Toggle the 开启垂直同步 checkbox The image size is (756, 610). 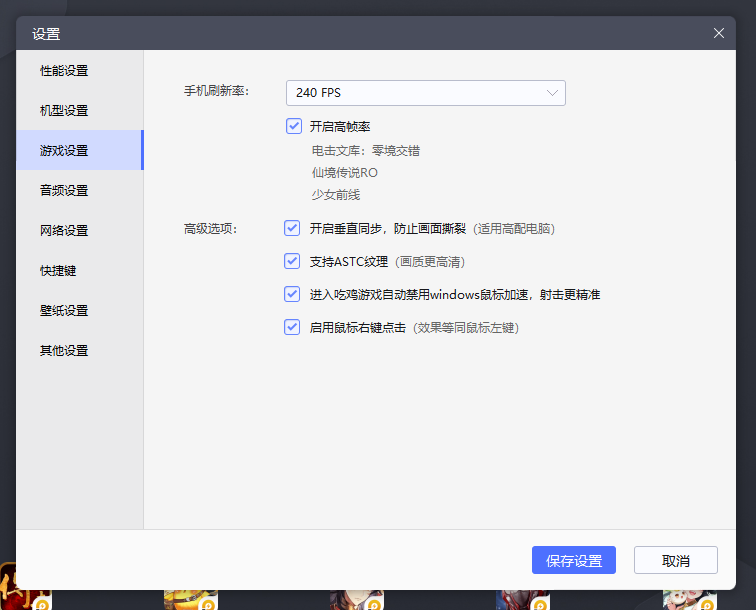coord(292,228)
